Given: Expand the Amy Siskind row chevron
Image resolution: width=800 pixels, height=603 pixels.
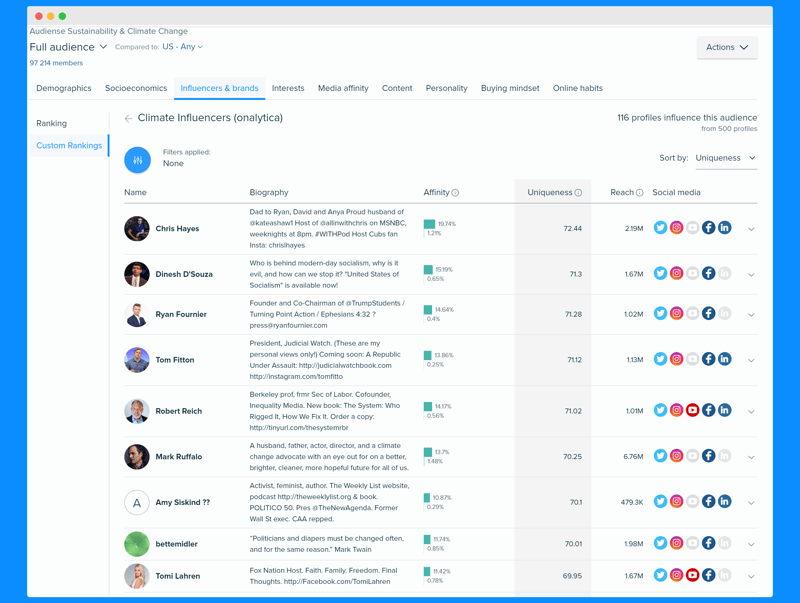Looking at the screenshot, I should 751,502.
